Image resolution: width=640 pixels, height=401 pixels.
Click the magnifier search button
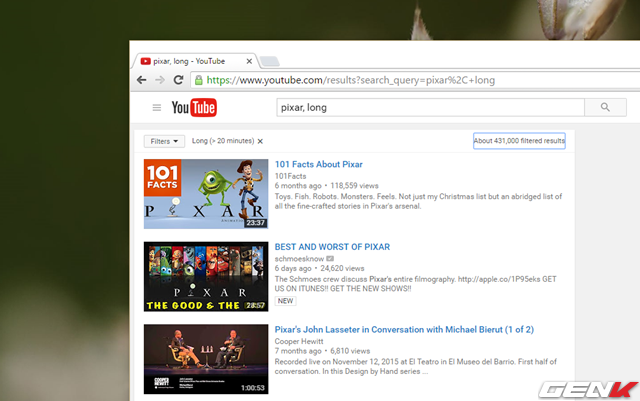pyautogui.click(x=605, y=107)
